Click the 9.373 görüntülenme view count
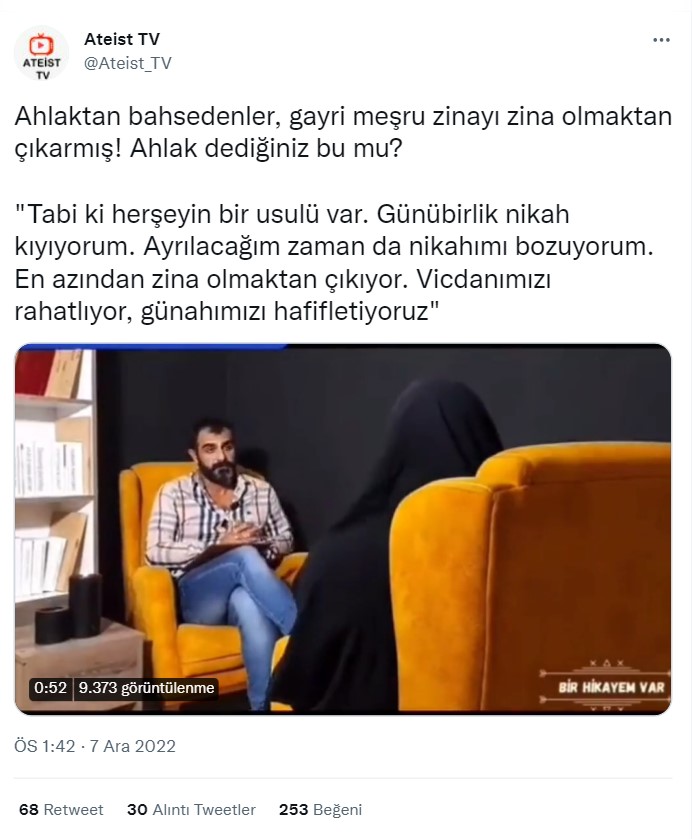Image resolution: width=692 pixels, height=839 pixels. (146, 688)
